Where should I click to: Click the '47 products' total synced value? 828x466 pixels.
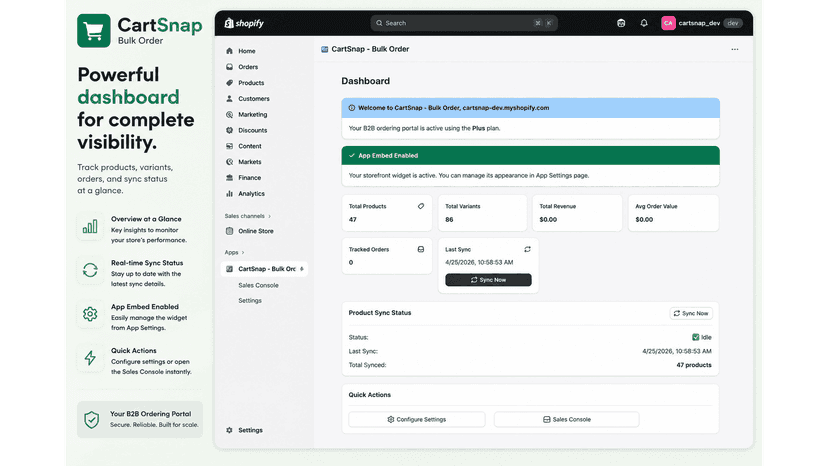tap(693, 365)
